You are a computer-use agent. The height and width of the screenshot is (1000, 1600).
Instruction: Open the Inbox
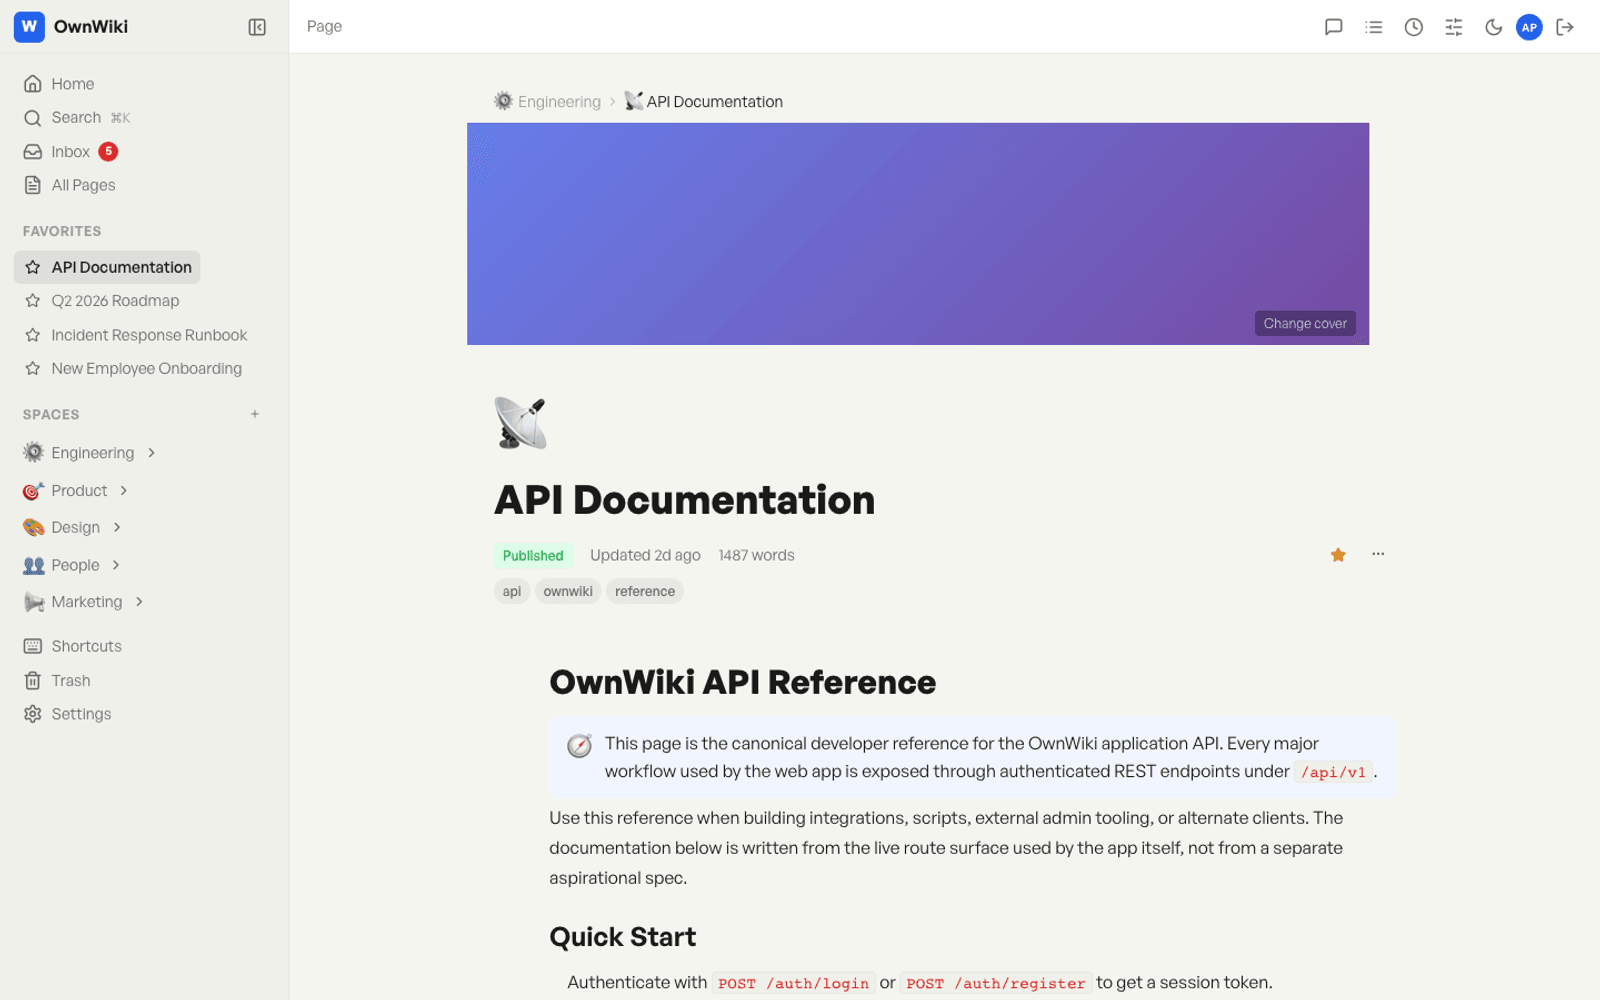point(70,152)
